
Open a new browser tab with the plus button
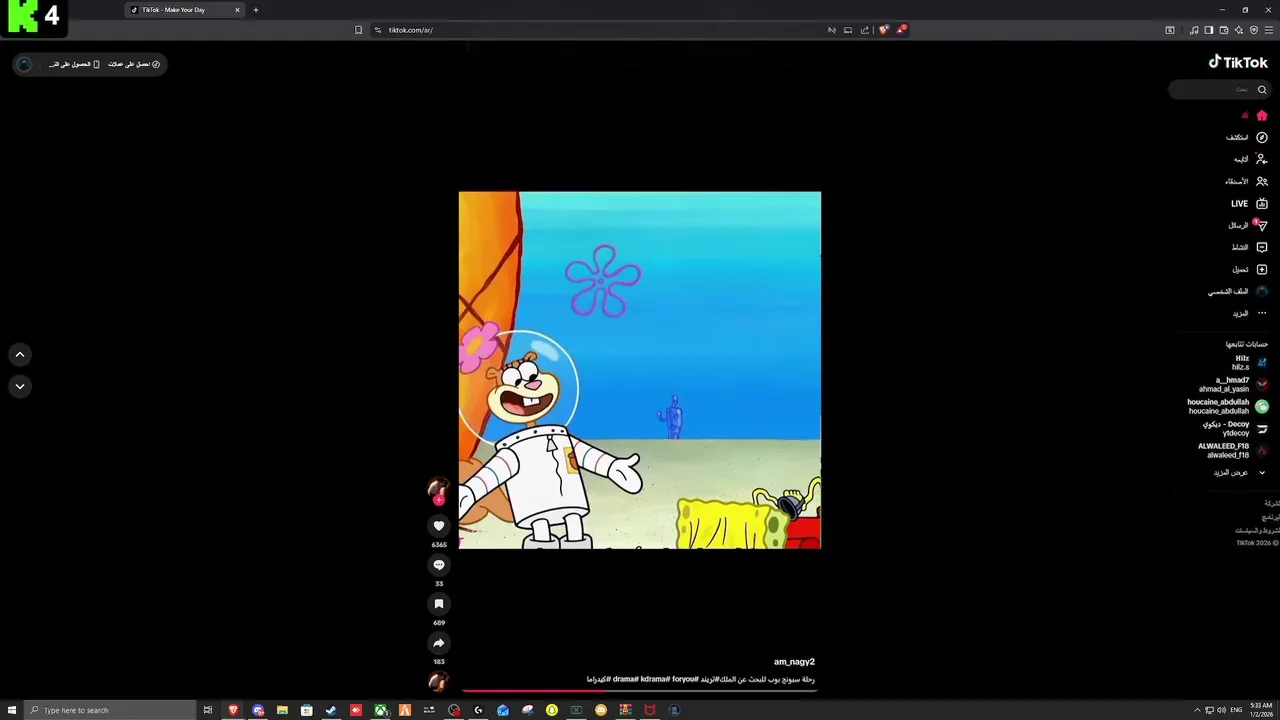256,10
